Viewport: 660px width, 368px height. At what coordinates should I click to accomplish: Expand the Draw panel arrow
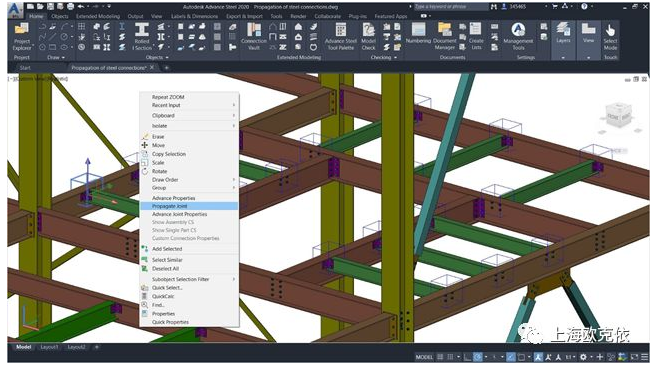click(x=63, y=57)
